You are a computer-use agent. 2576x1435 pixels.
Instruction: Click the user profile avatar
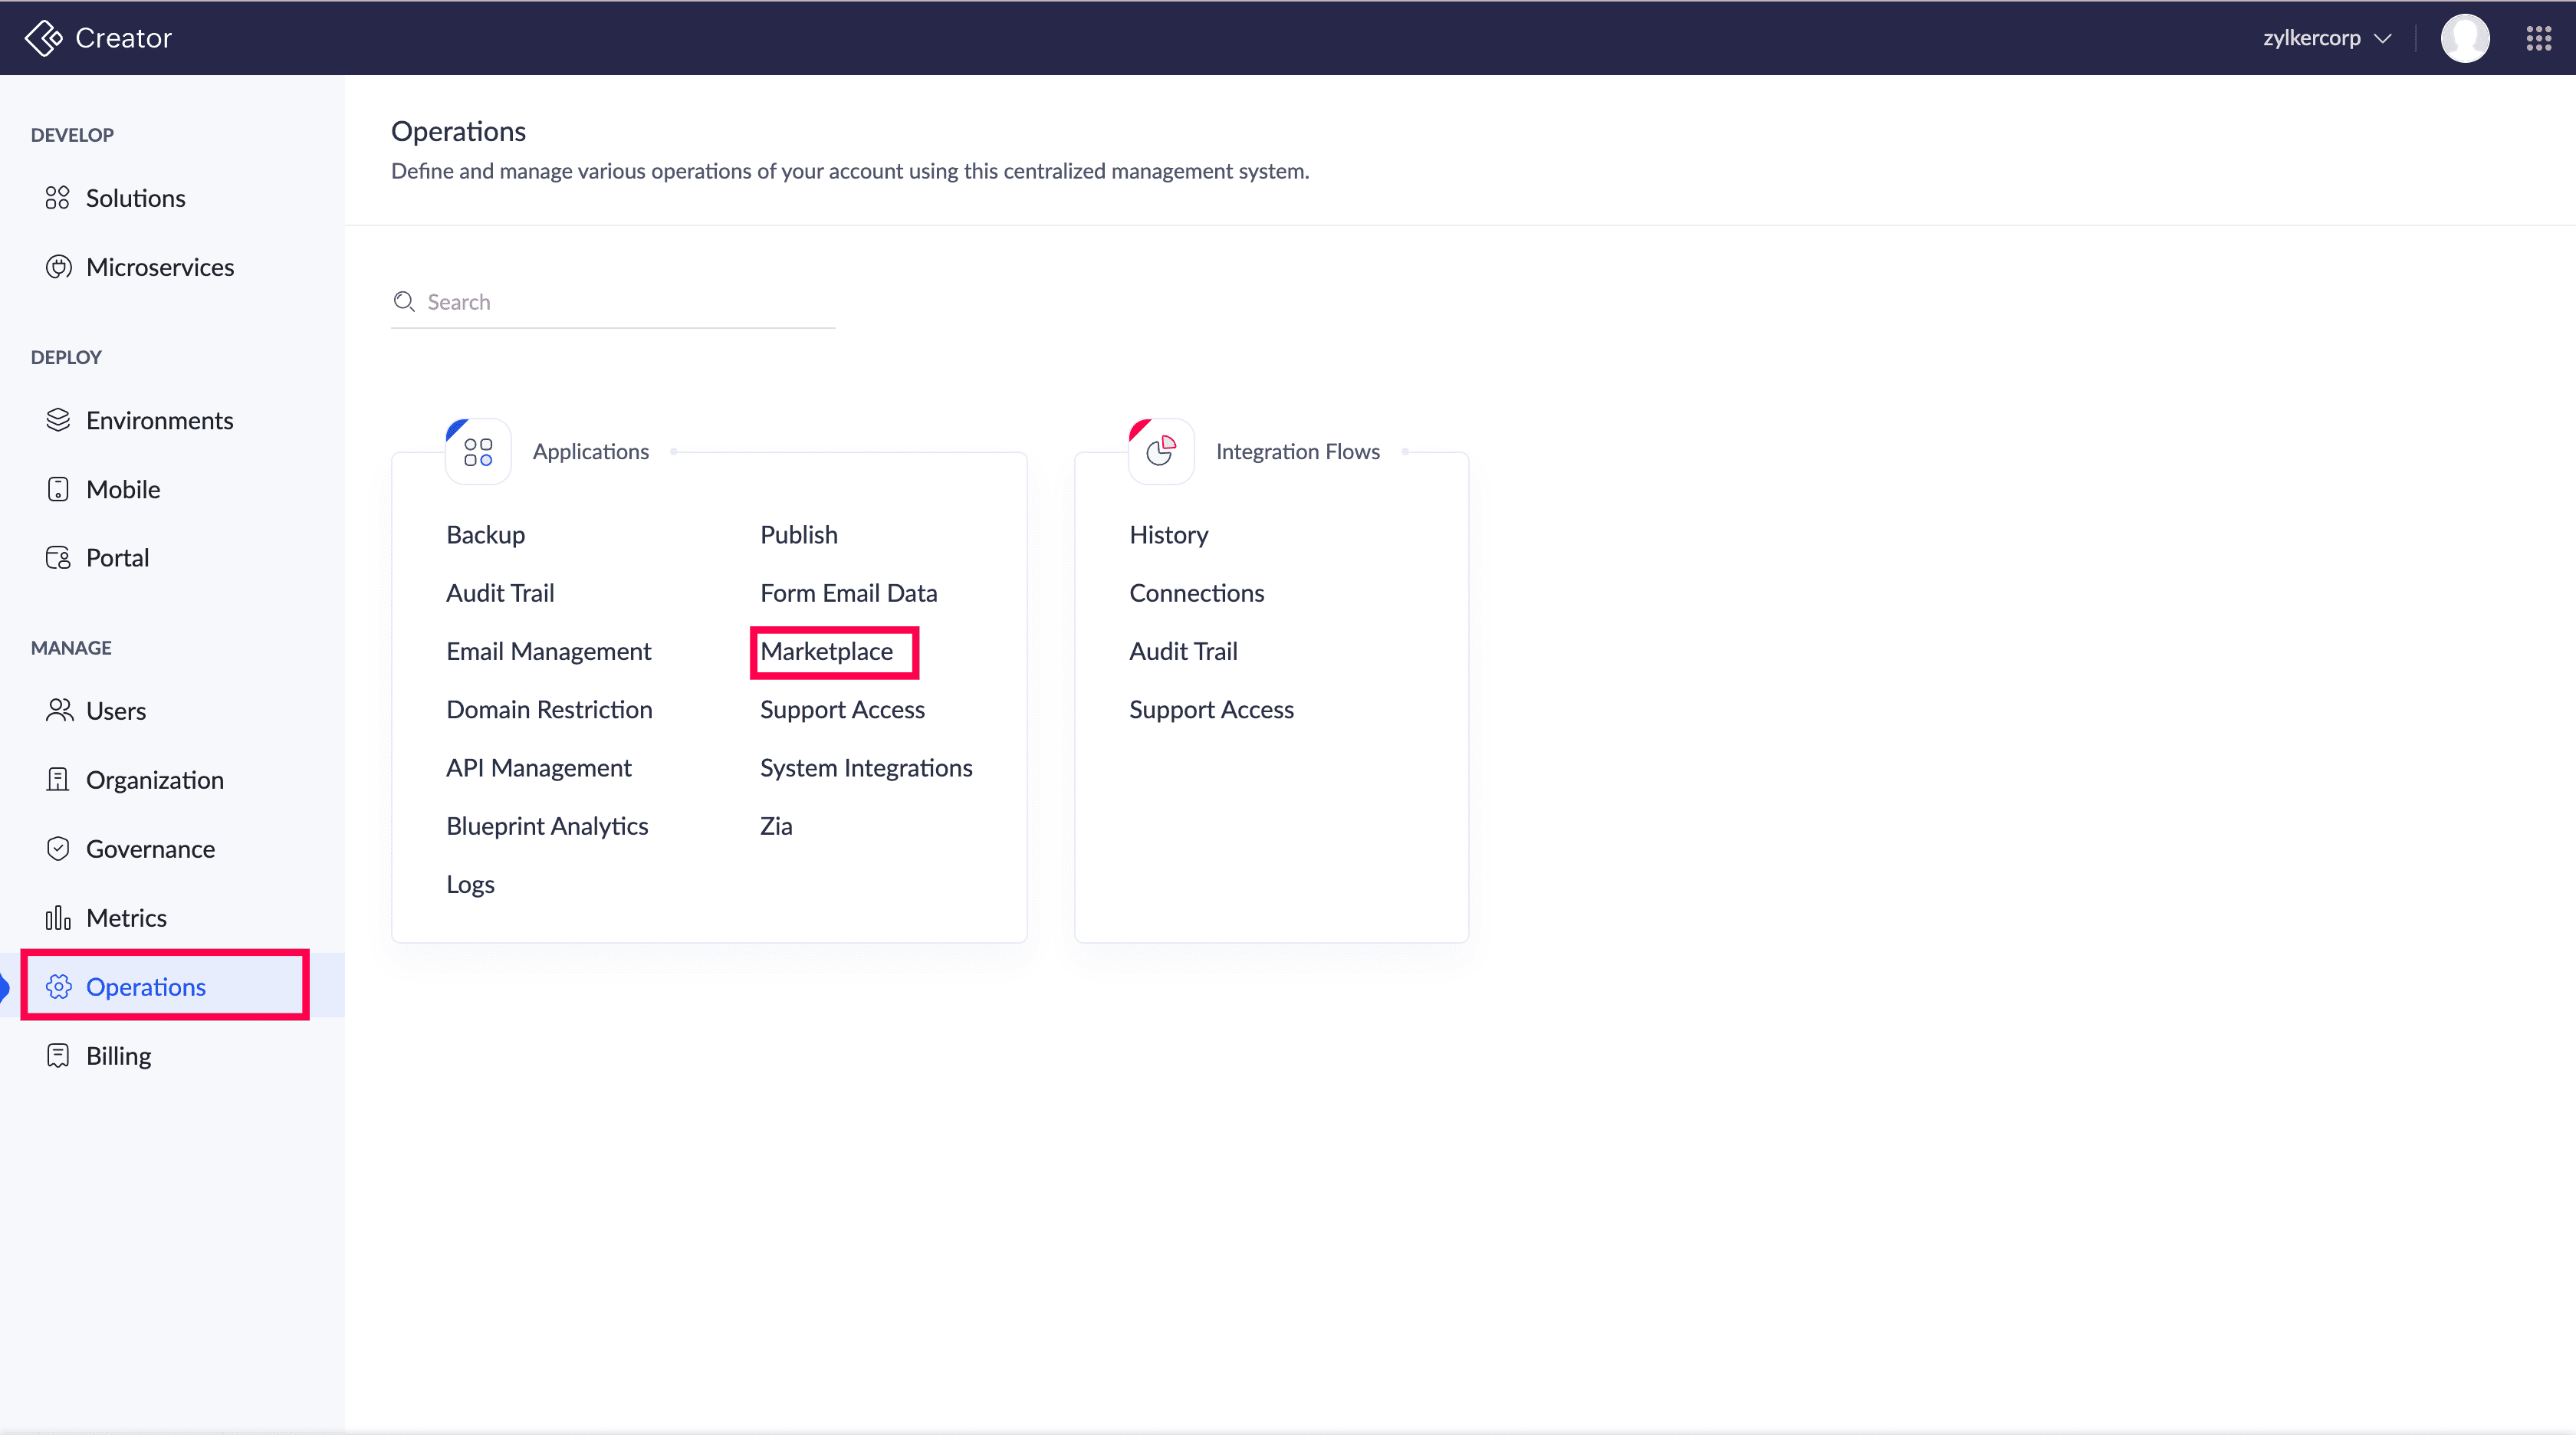2464,38
